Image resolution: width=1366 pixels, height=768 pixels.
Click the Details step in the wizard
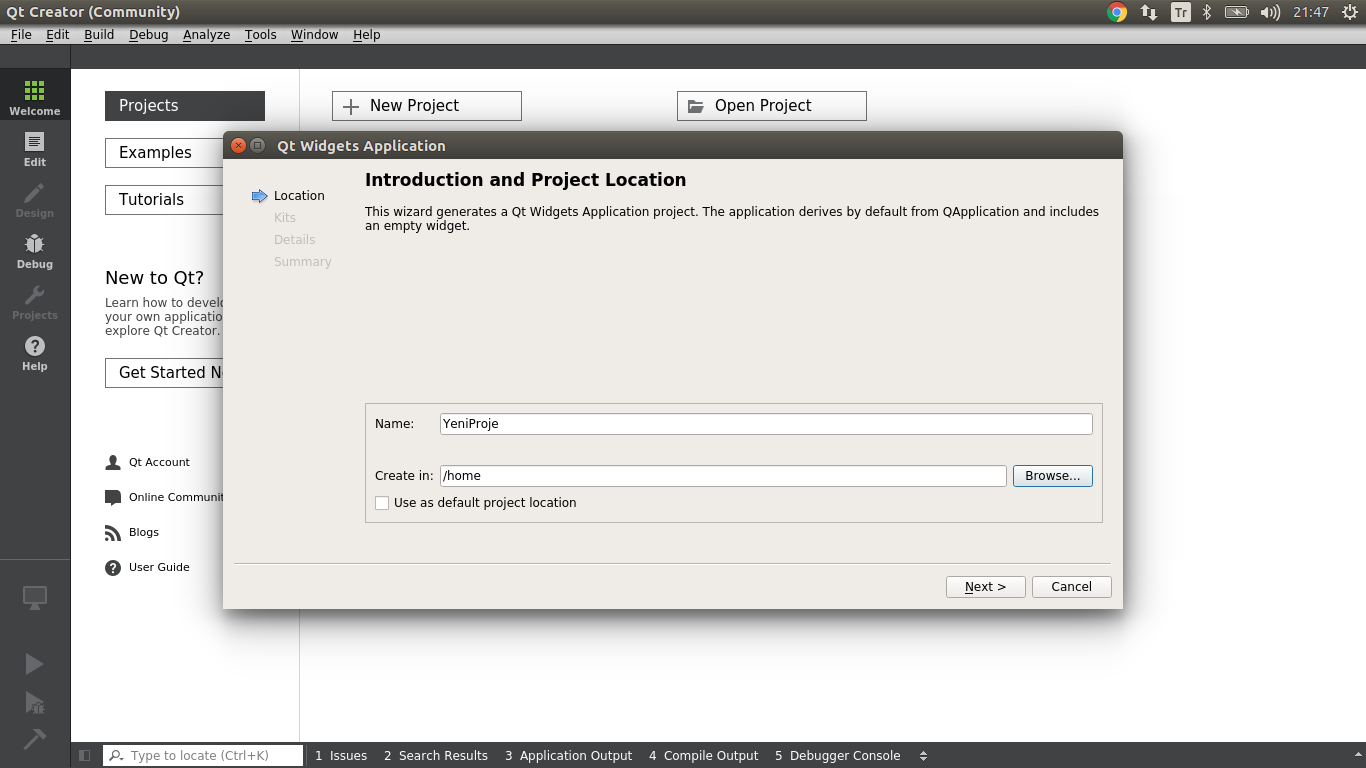(x=295, y=240)
